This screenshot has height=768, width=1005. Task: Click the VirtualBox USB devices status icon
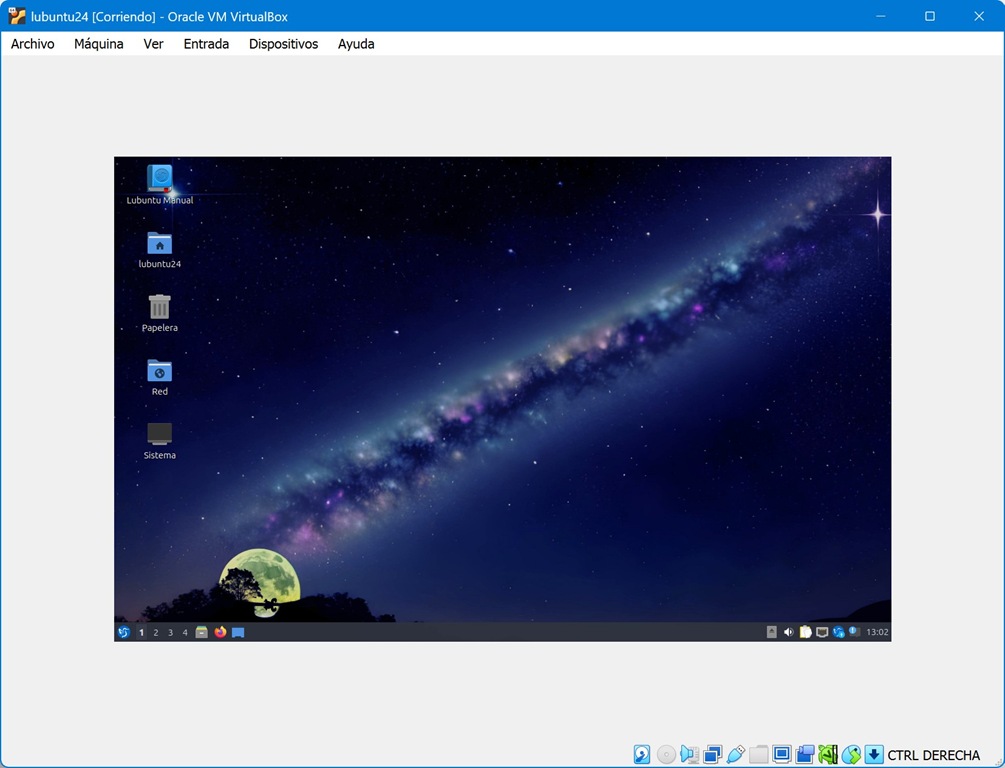(x=736, y=754)
